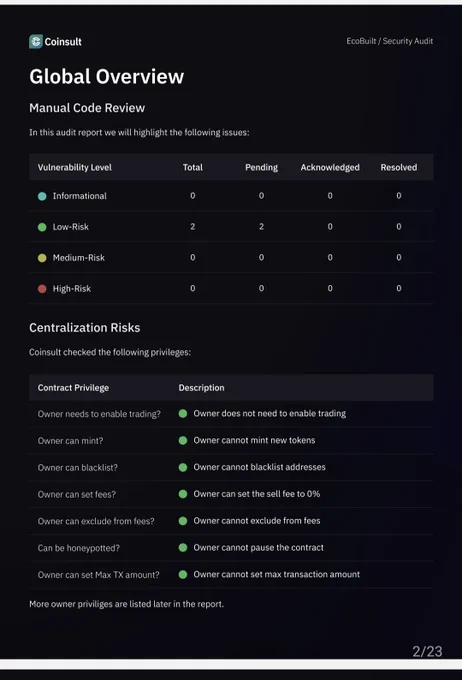Image resolution: width=462 pixels, height=680 pixels.
Task: Click the EcoBuilt / Security Audit breadcrumb
Action: [390, 41]
